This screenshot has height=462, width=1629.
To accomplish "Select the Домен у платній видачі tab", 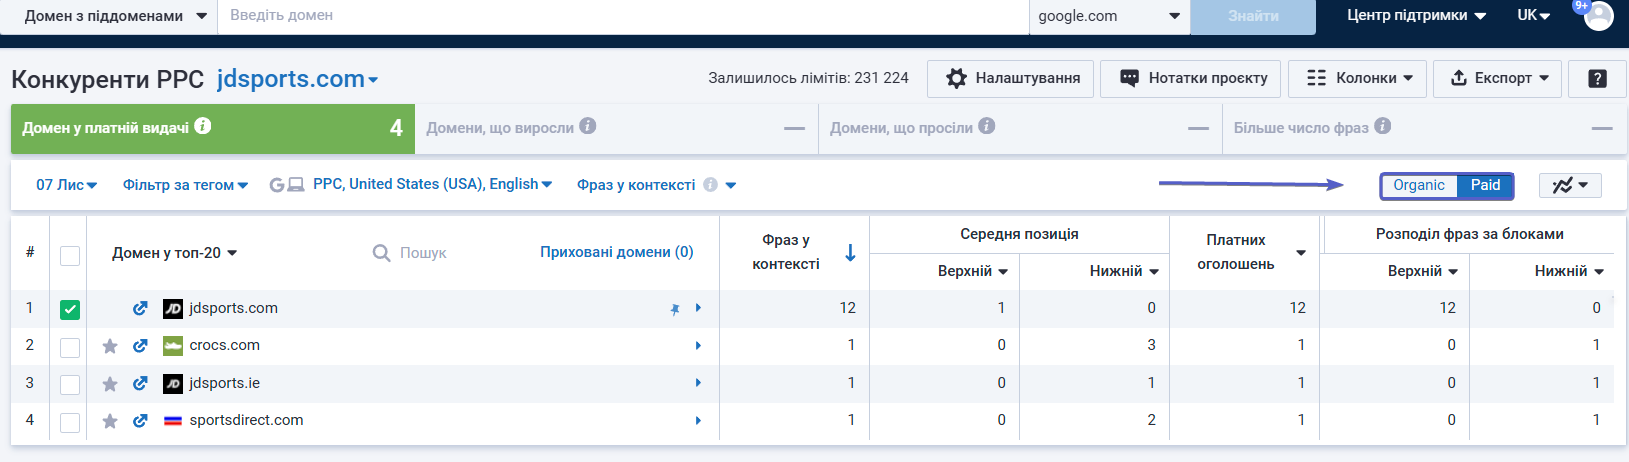I will (x=212, y=128).
